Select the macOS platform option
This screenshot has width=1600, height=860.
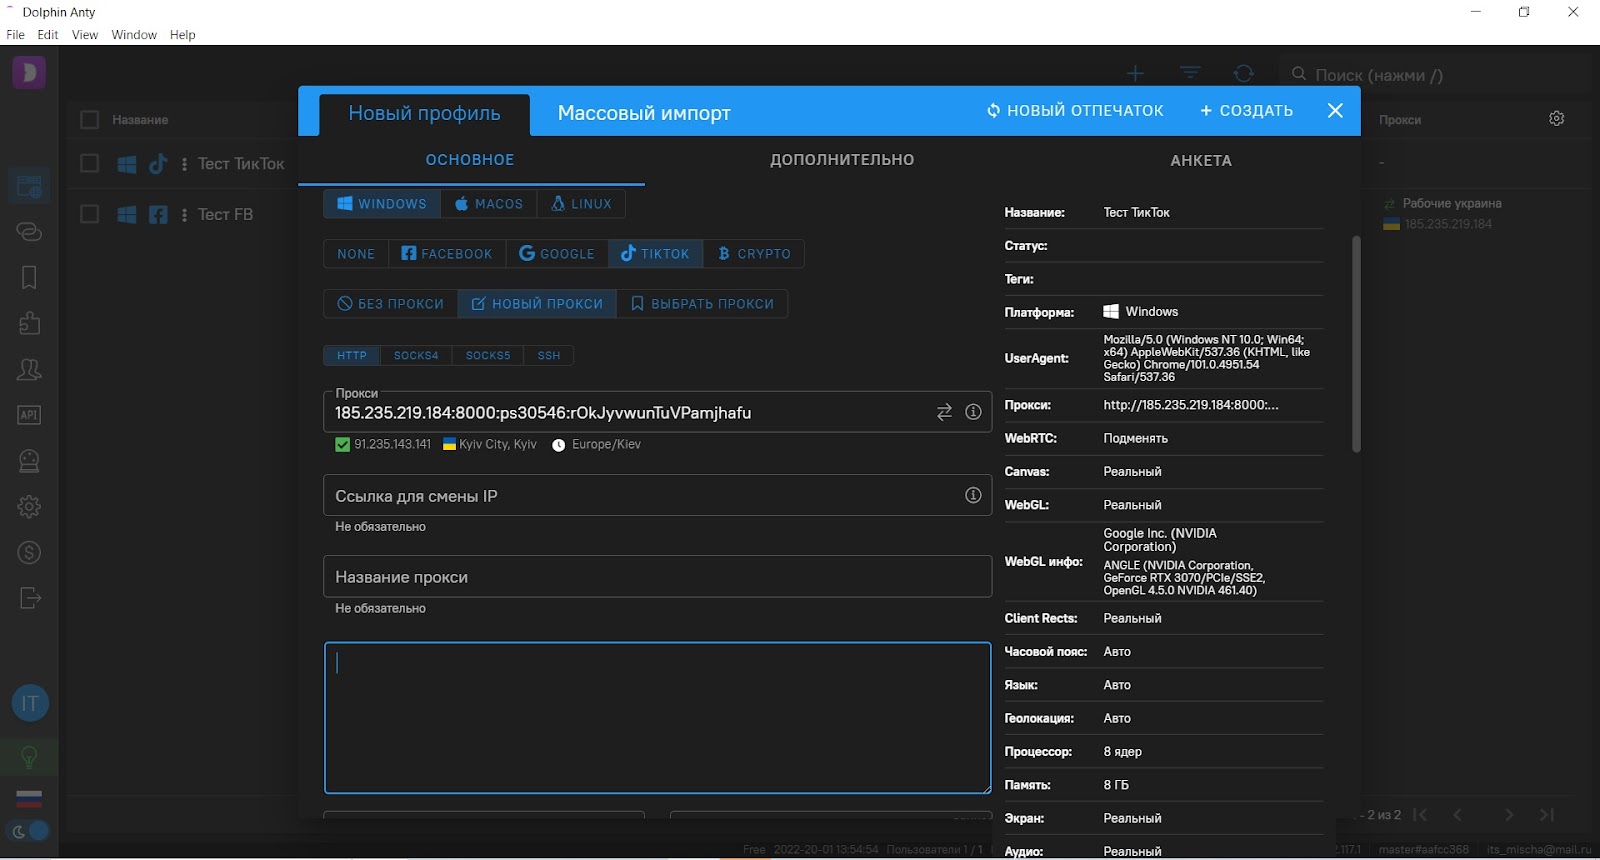(x=489, y=204)
